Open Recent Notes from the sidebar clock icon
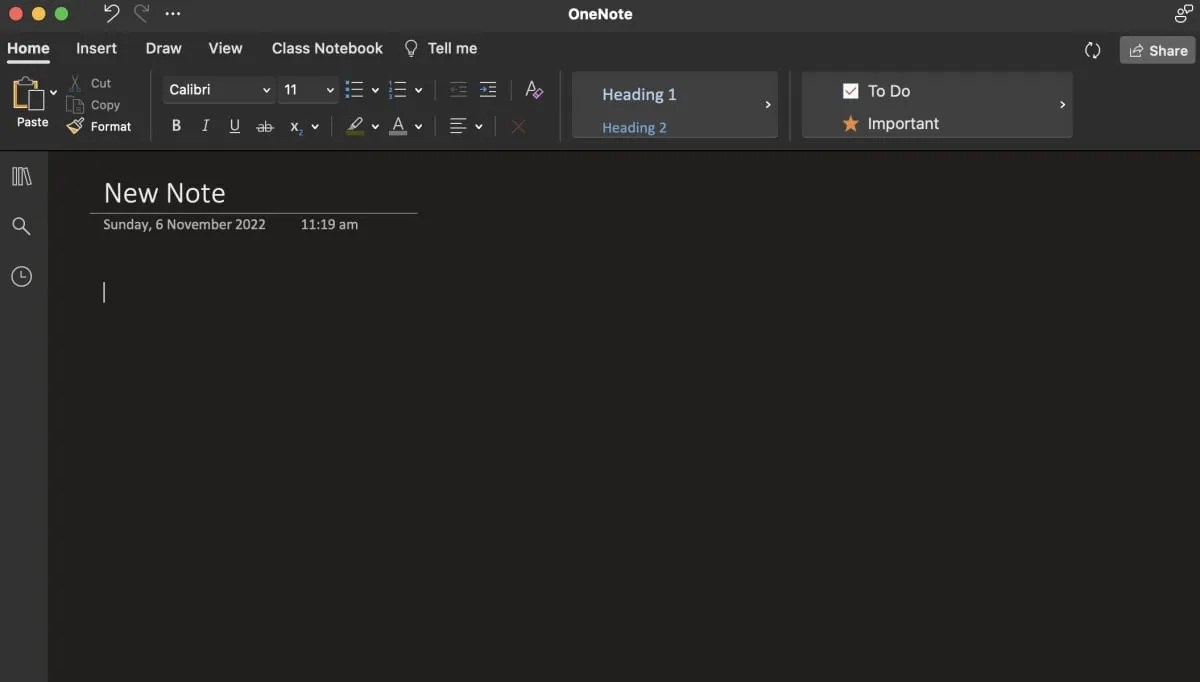Viewport: 1200px width, 682px height. tap(22, 276)
